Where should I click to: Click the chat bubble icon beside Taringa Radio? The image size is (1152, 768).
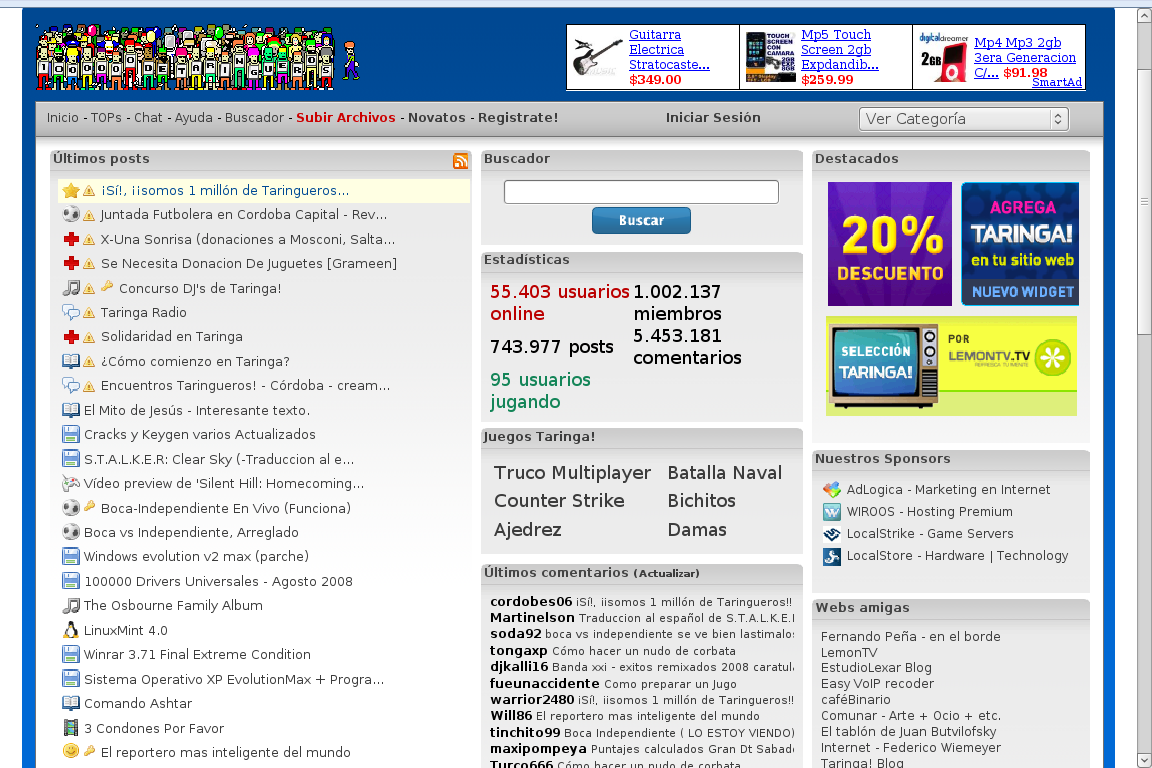[71, 312]
